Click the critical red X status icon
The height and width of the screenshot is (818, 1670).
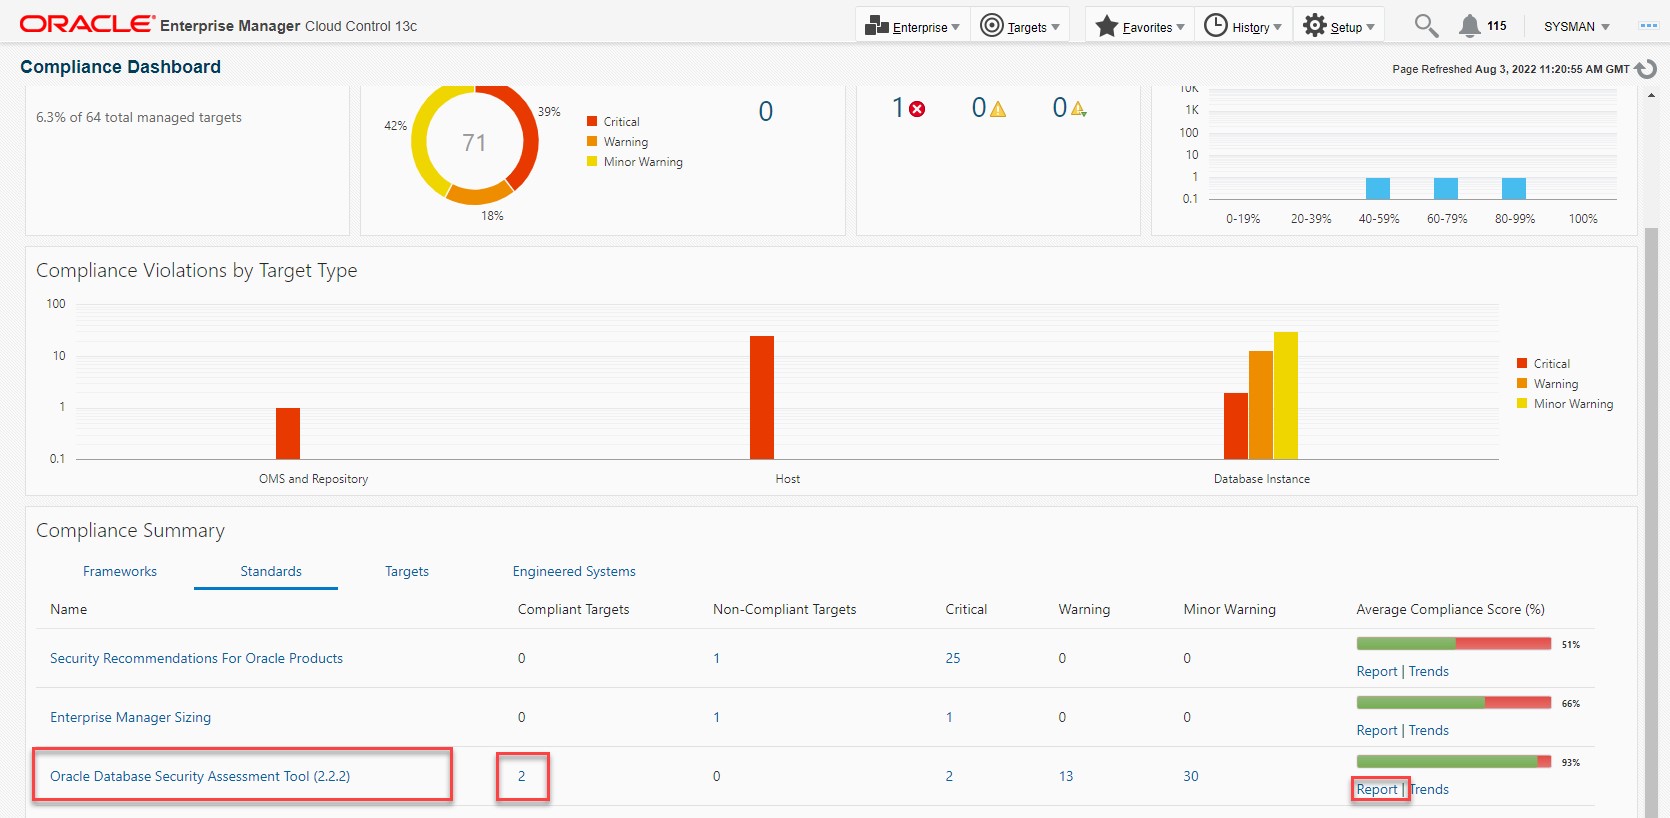point(917,109)
